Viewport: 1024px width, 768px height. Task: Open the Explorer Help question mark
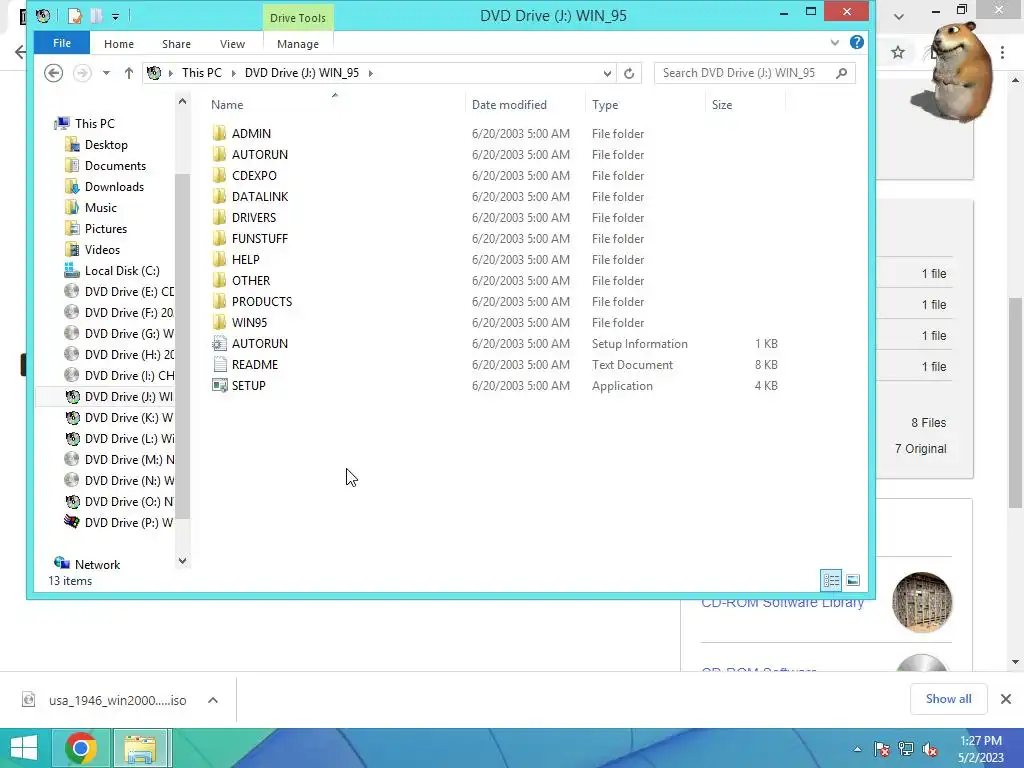[857, 42]
